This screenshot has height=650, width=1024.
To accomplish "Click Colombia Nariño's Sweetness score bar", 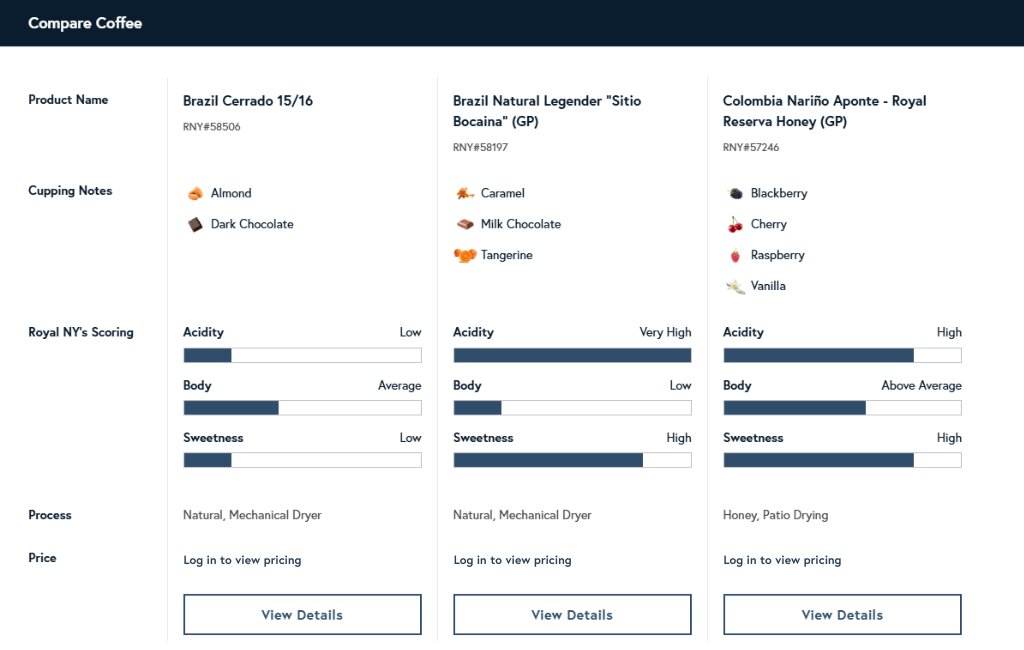I will (x=842, y=460).
